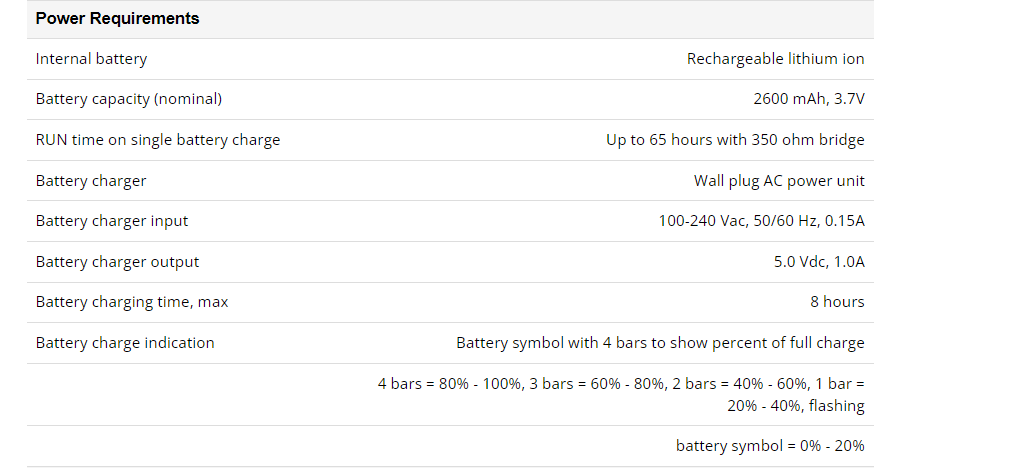Click Wall plug AC power unit text
The height and width of the screenshot is (468, 1032).
click(779, 180)
